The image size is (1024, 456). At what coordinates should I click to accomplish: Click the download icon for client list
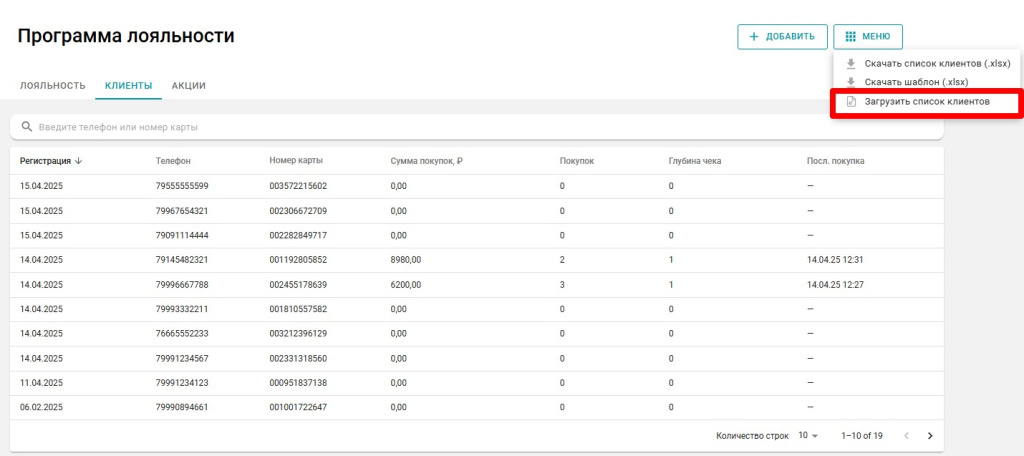pos(851,63)
